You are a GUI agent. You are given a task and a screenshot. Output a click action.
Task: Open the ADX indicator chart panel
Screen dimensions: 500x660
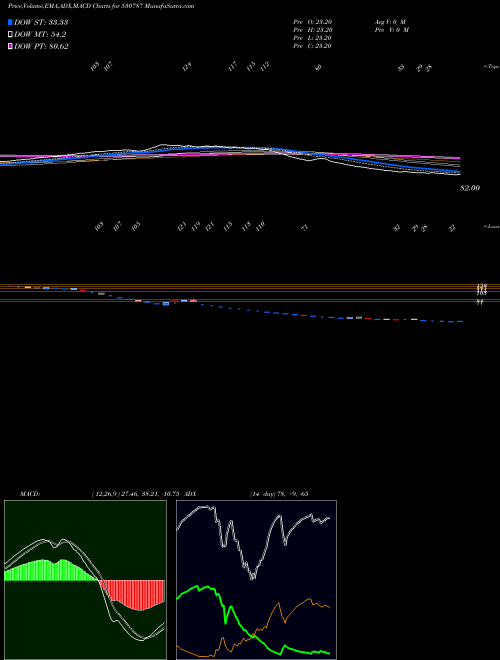click(x=256, y=580)
